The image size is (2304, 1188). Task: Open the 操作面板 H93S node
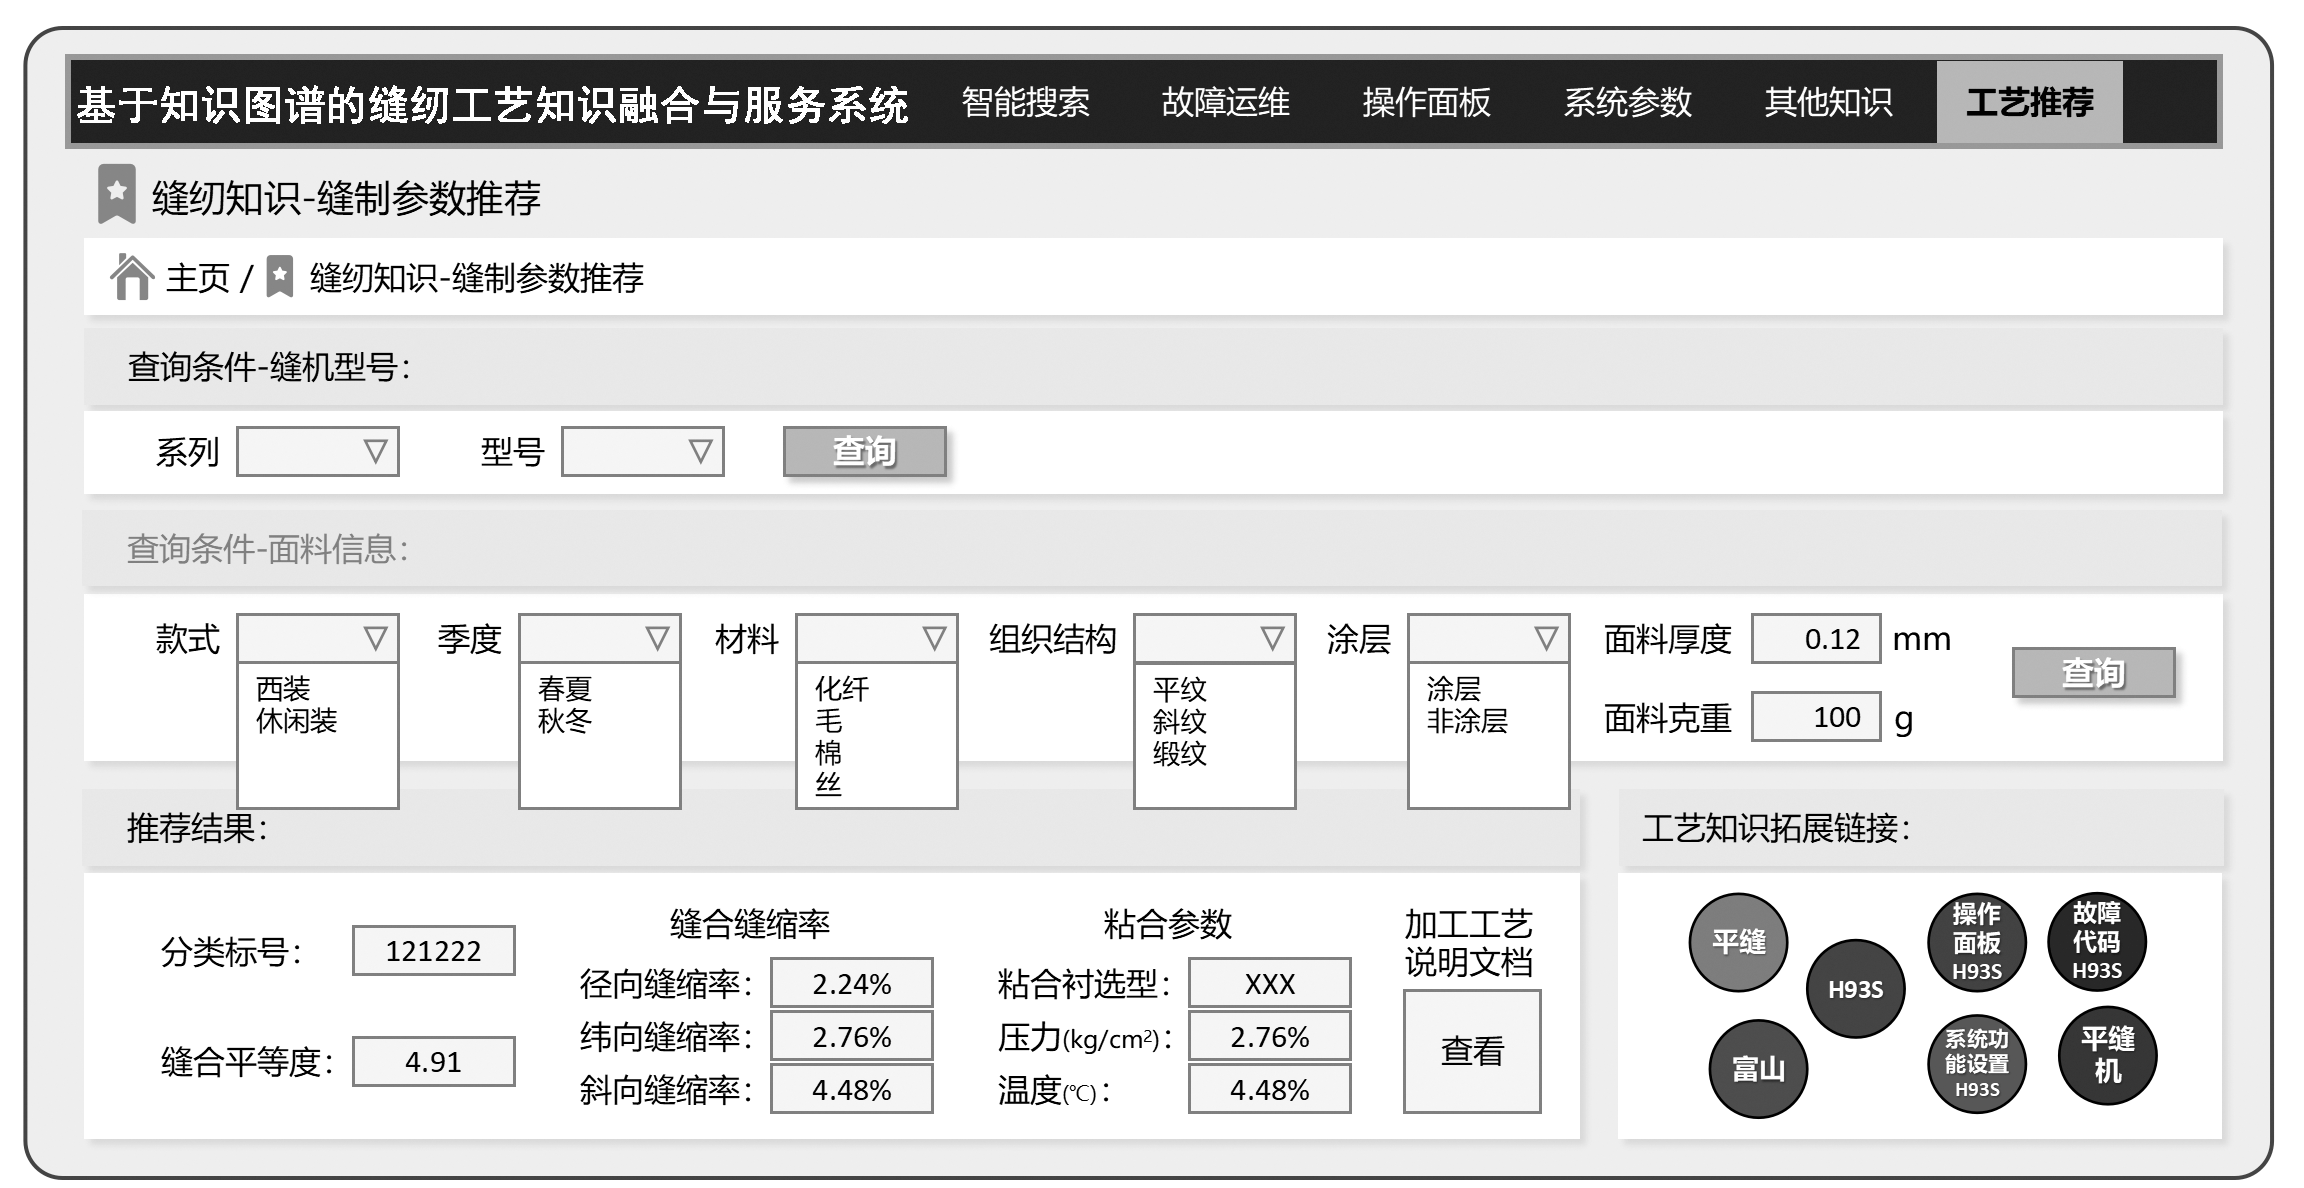pos(1976,942)
